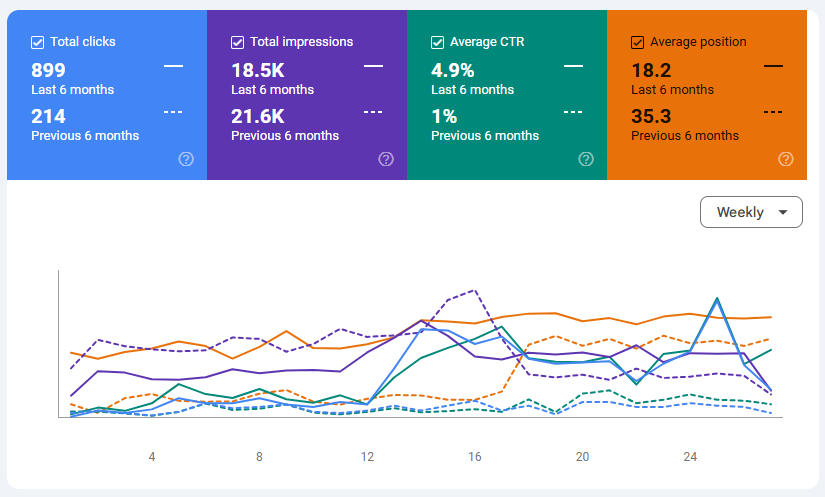Image resolution: width=825 pixels, height=497 pixels.
Task: Click the 1% previous CTR value
Action: pyautogui.click(x=444, y=116)
